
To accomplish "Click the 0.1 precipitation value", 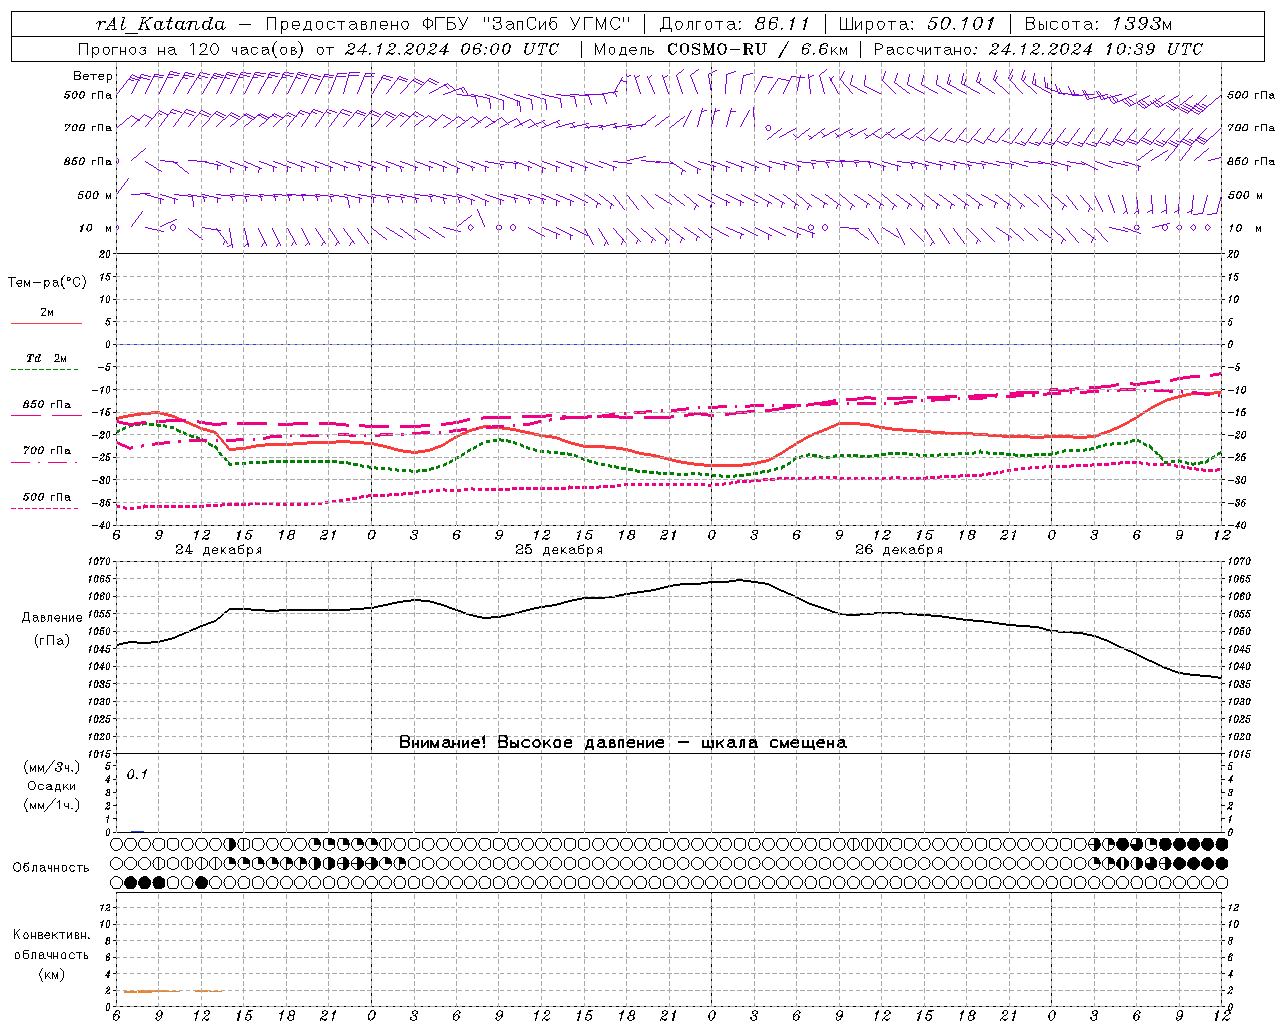I will tap(137, 775).
